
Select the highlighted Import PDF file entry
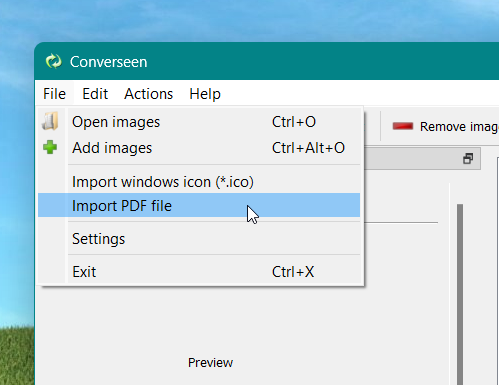[199, 205]
